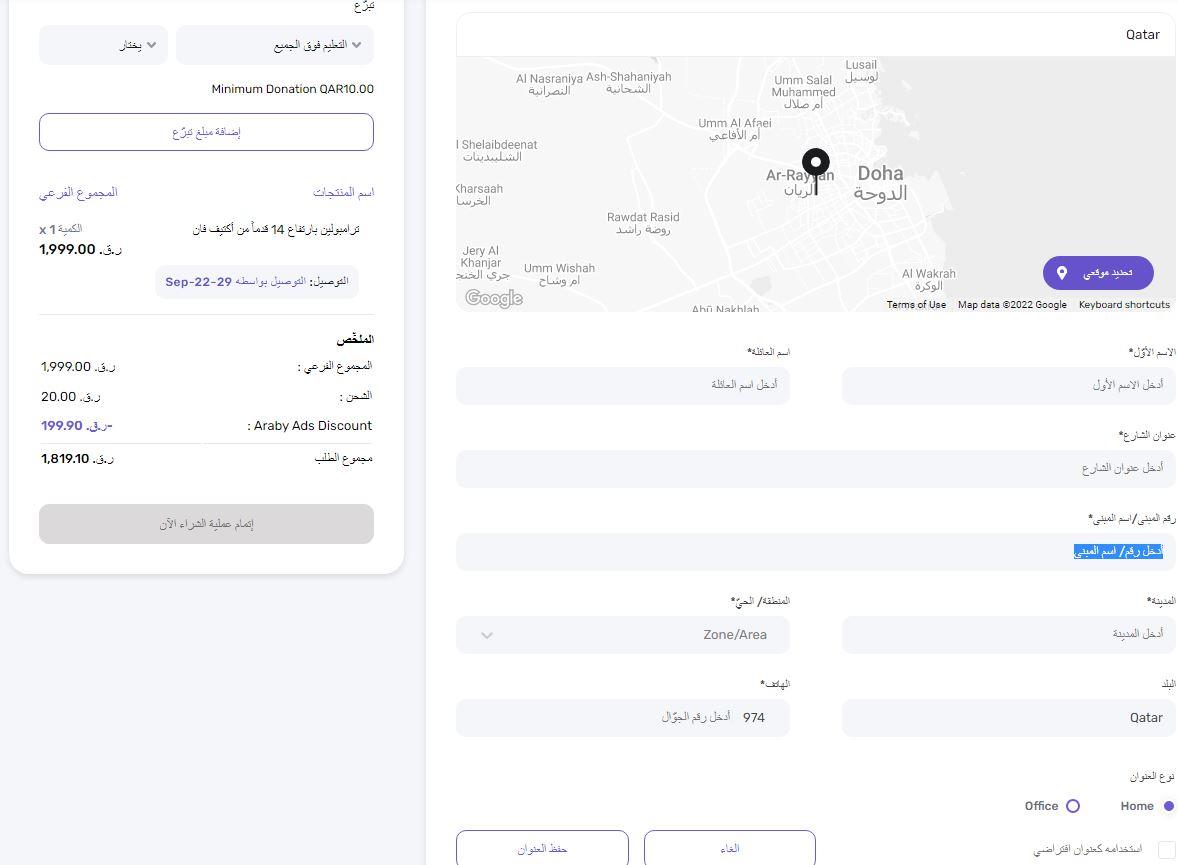Click the Keyboard shortcuts link on the map
The image size is (1178, 865).
[x=1124, y=304]
